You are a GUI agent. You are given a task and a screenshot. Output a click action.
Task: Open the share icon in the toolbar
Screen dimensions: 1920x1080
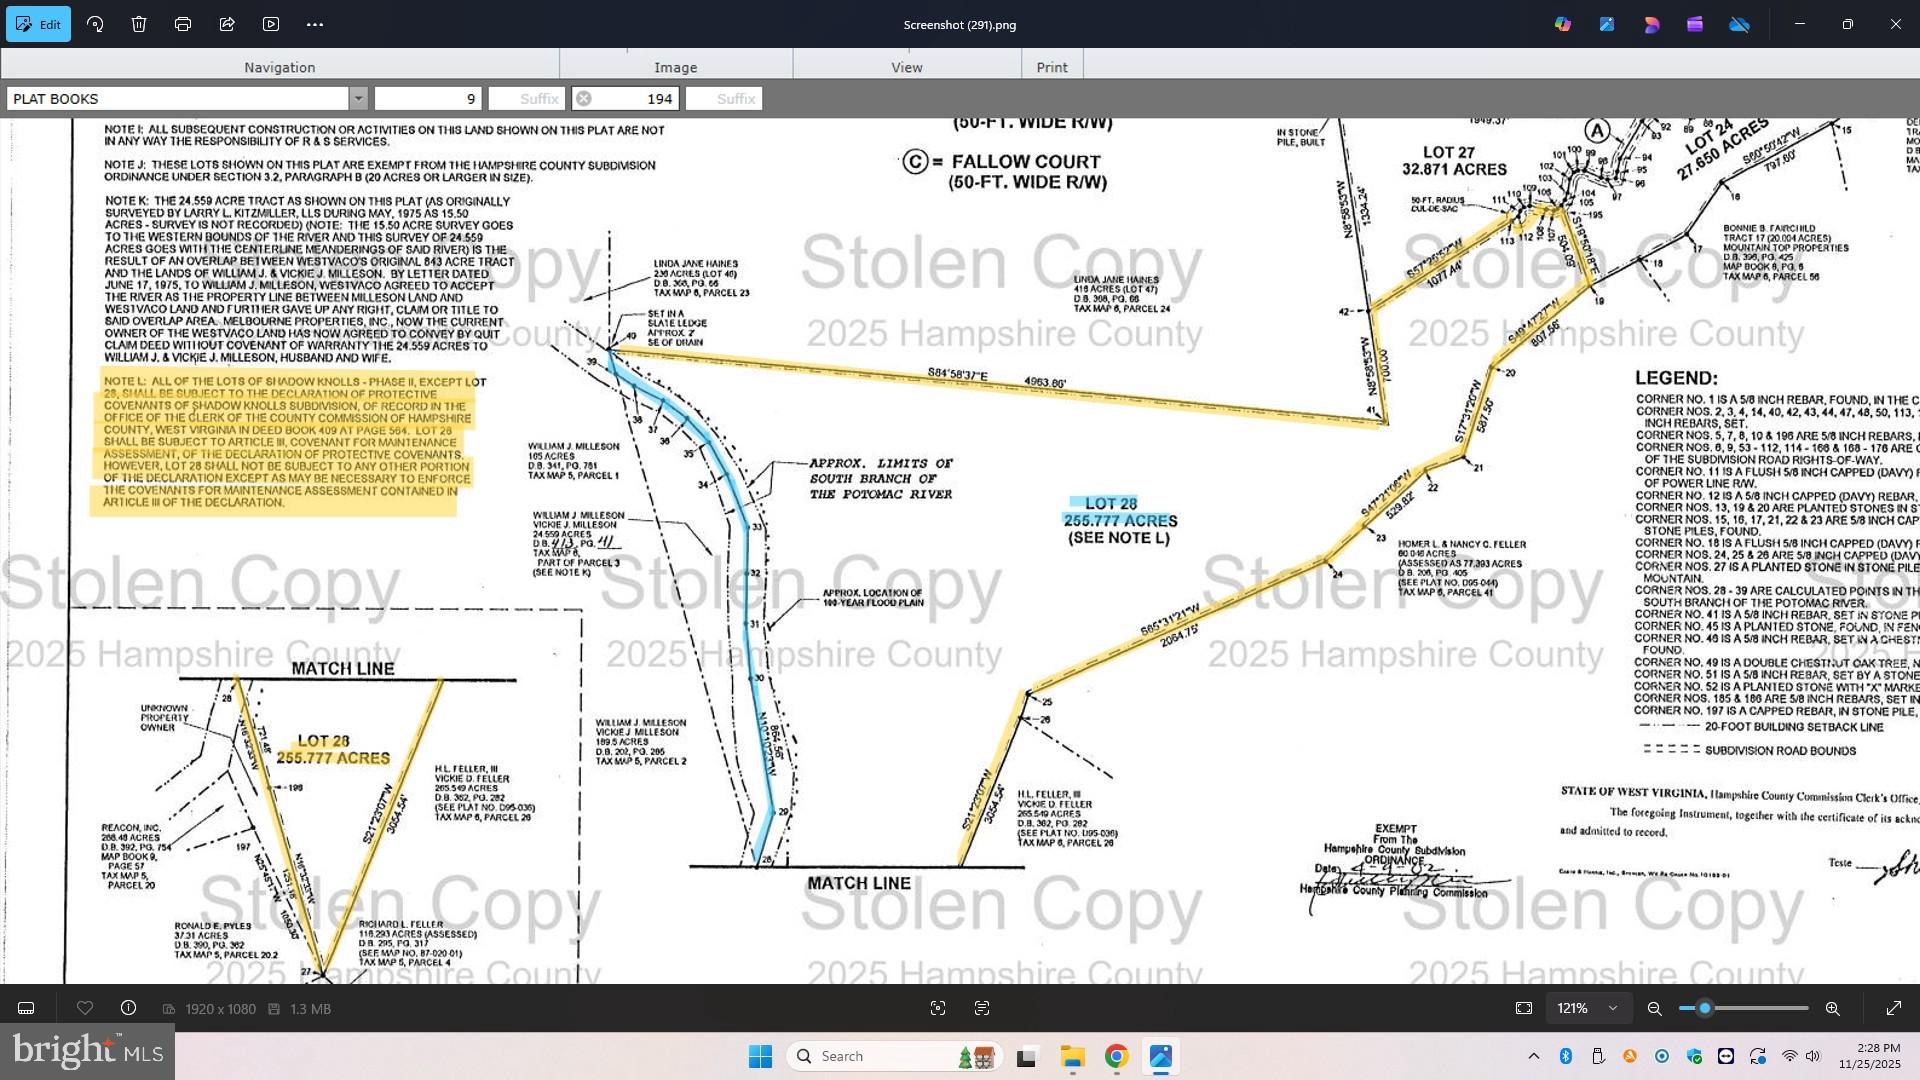tap(227, 24)
